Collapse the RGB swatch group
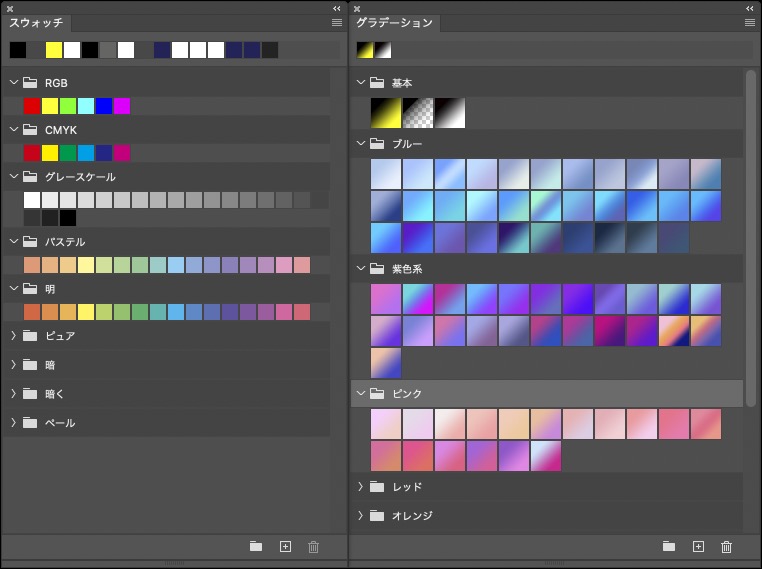The height and width of the screenshot is (569, 762). pos(14,83)
